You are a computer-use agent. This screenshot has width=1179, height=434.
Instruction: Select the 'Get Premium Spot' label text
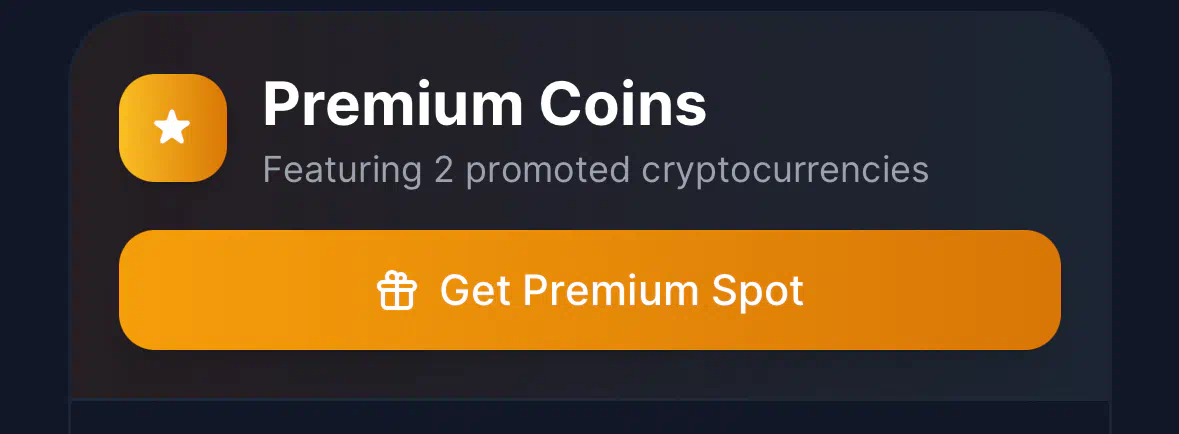pyautogui.click(x=622, y=290)
